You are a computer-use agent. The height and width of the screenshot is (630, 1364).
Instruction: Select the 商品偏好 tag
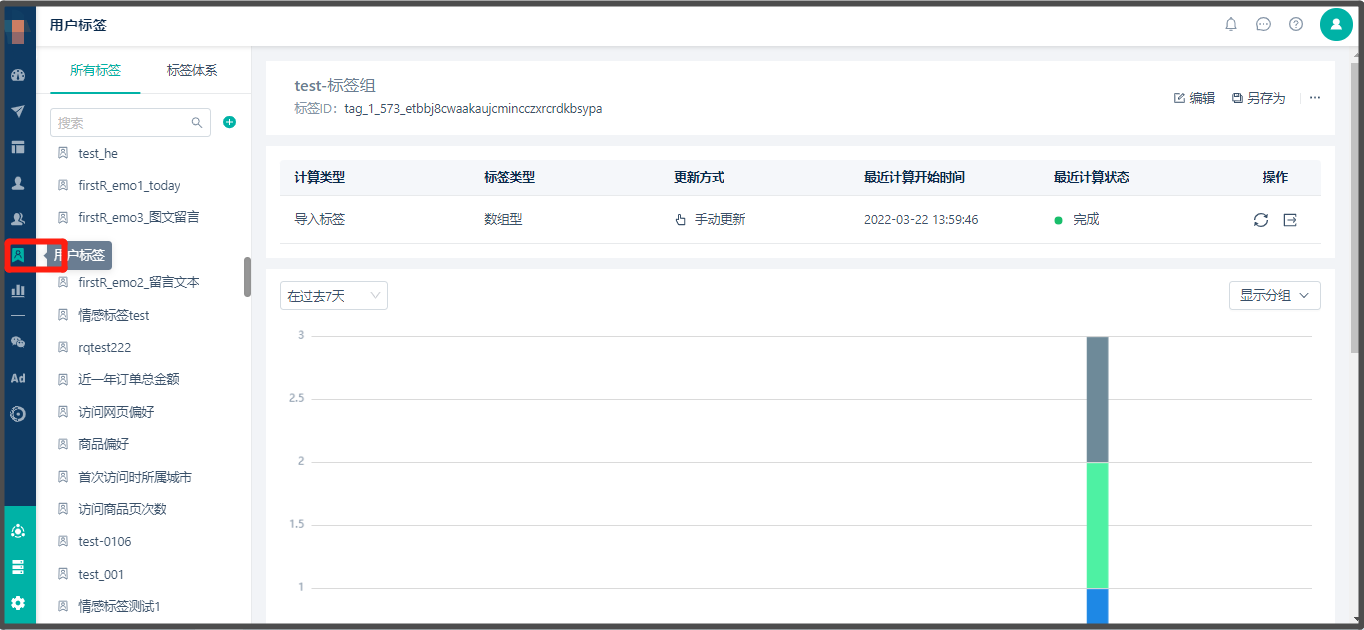104,444
